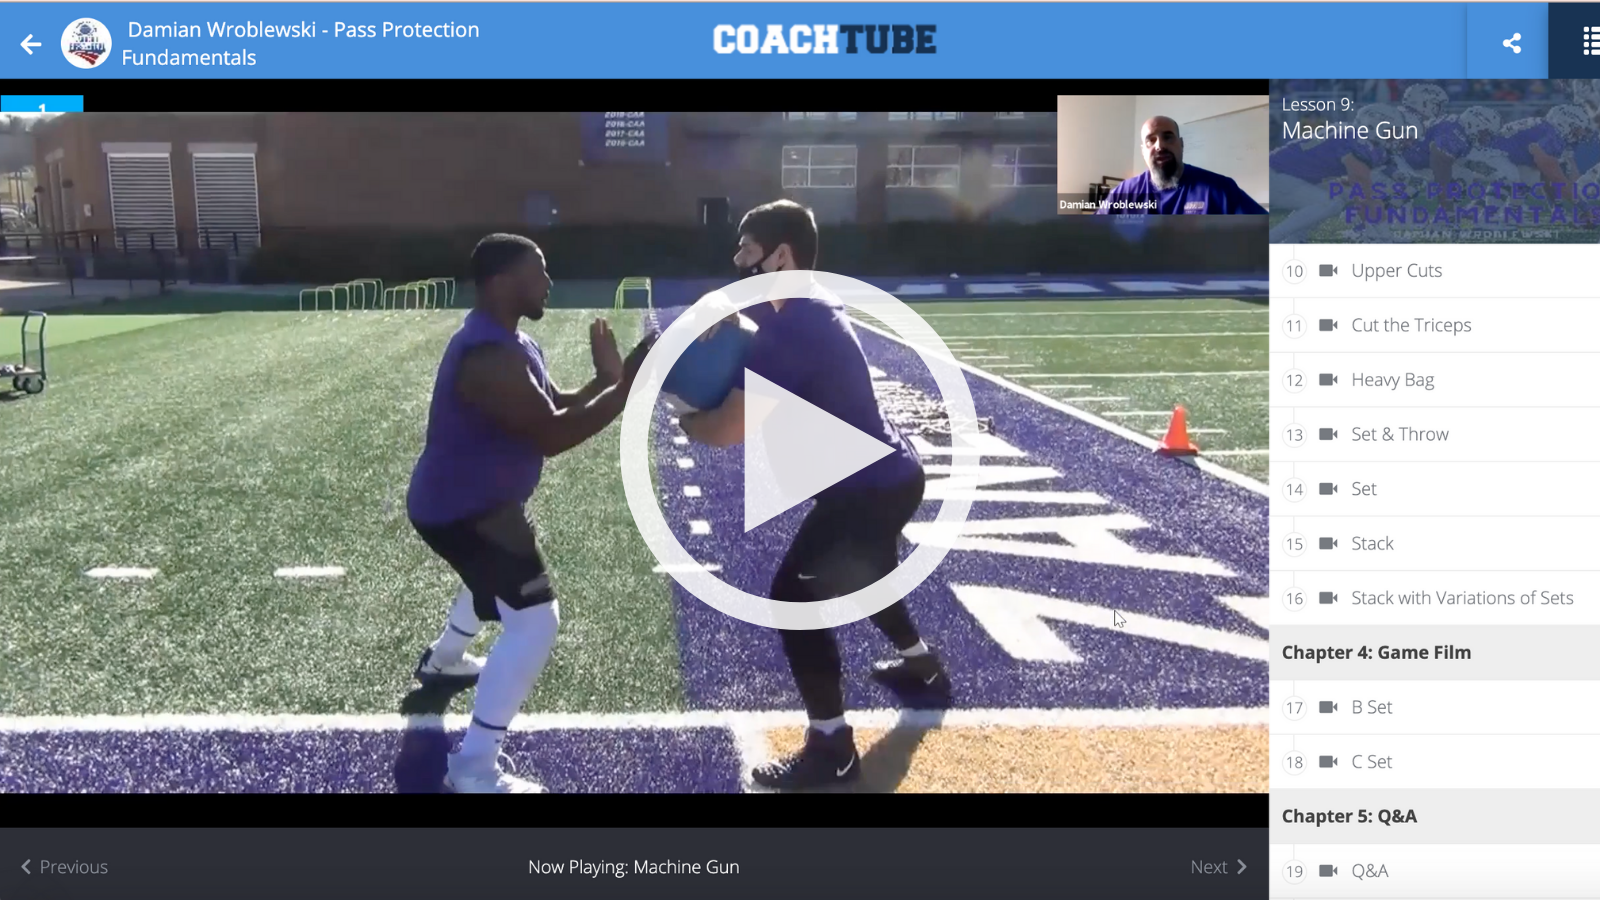The width and height of the screenshot is (1600, 900).
Task: Go to the Previous lesson
Action: tap(64, 867)
